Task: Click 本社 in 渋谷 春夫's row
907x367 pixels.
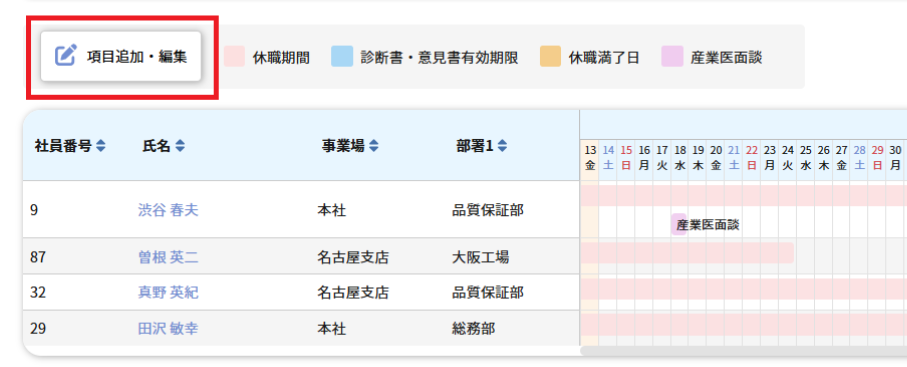Action: [x=331, y=210]
